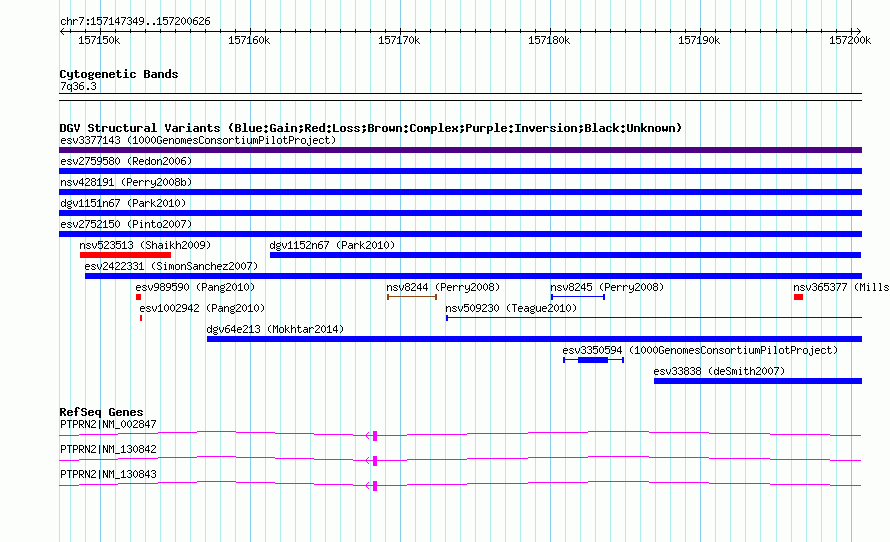Click the nsv428191 blue gain bar
The height and width of the screenshot is (542, 890).
pyautogui.click(x=460, y=192)
